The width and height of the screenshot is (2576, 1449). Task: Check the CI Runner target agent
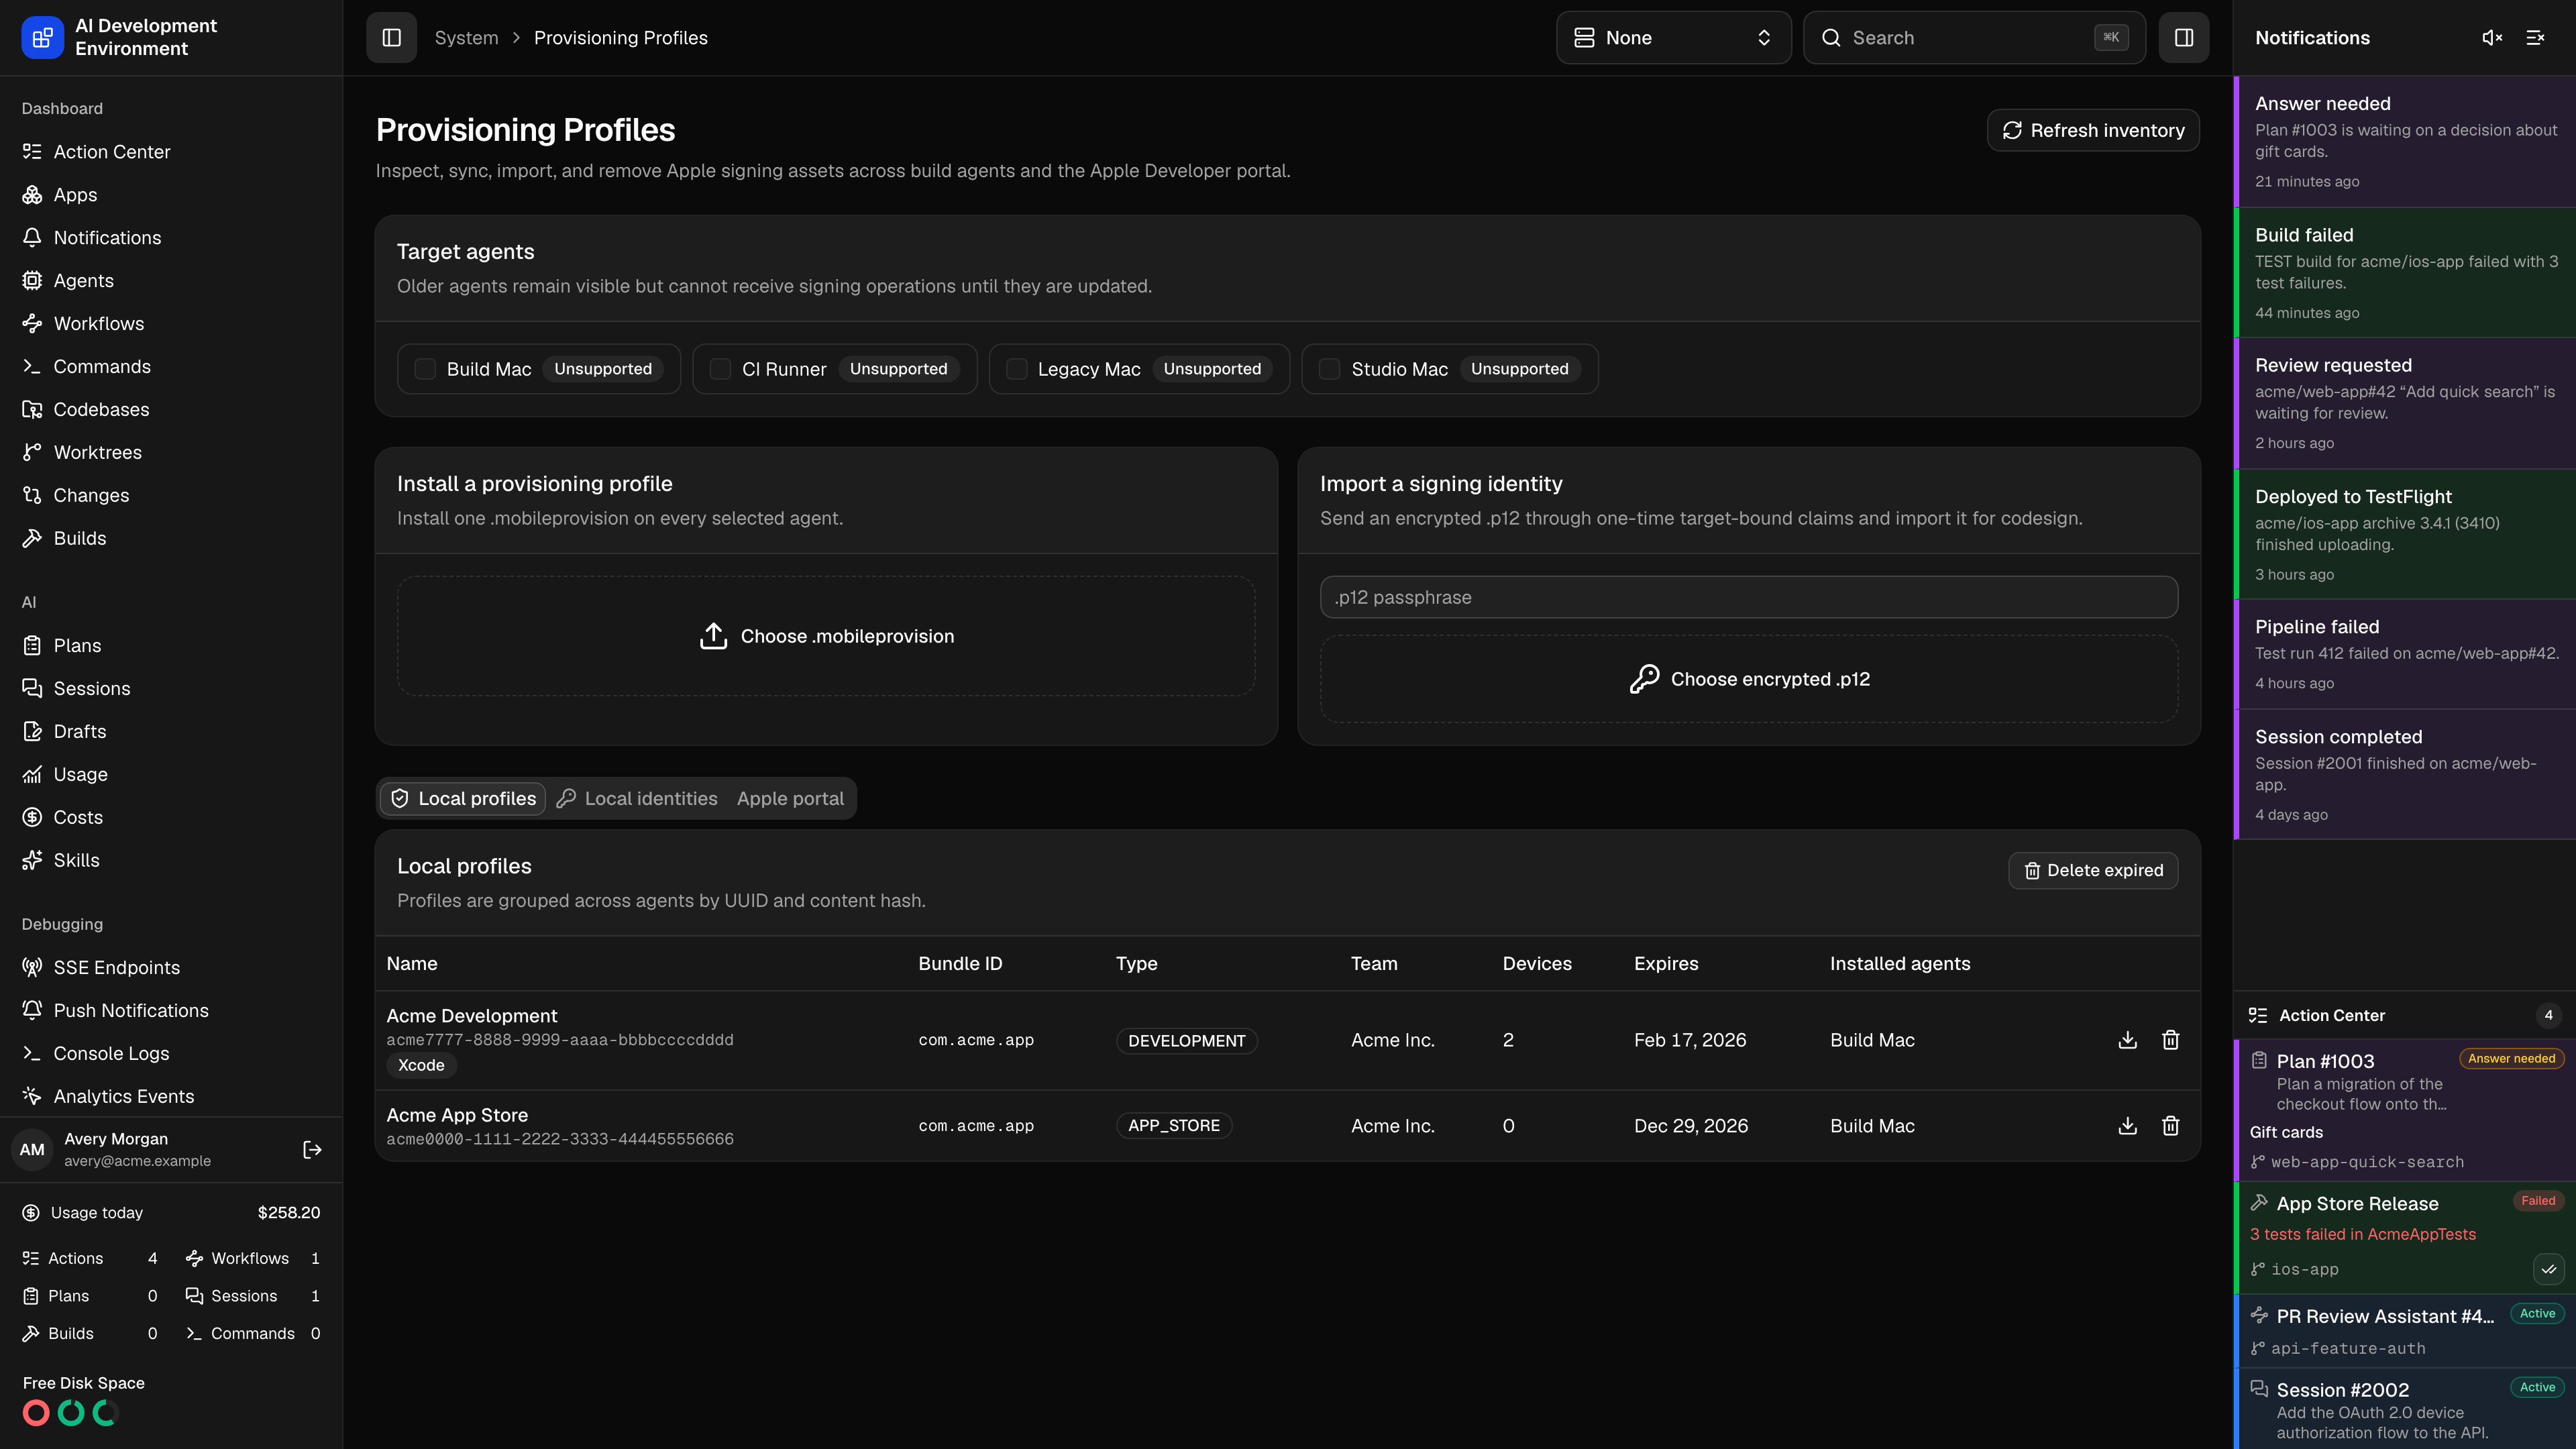coord(720,369)
